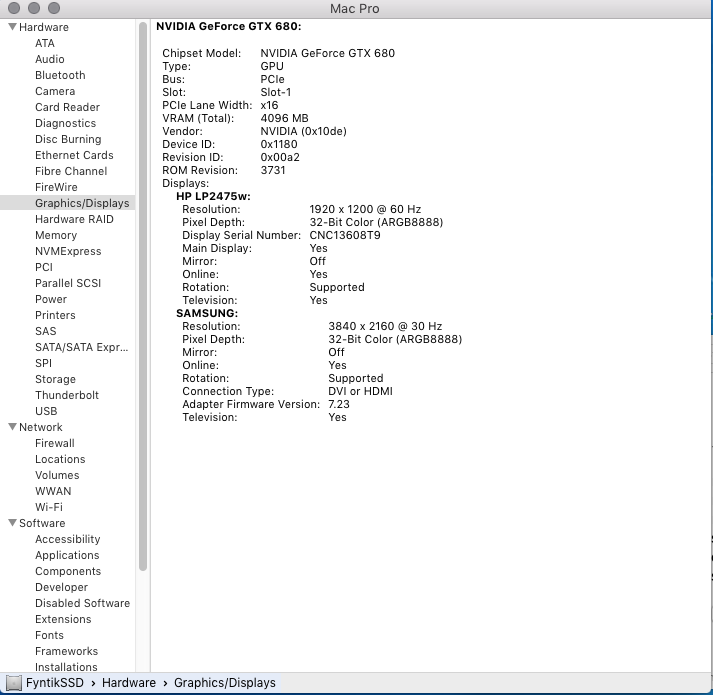This screenshot has height=695, width=713.
Task: Select Extensions in the sidebar
Action: (63, 619)
